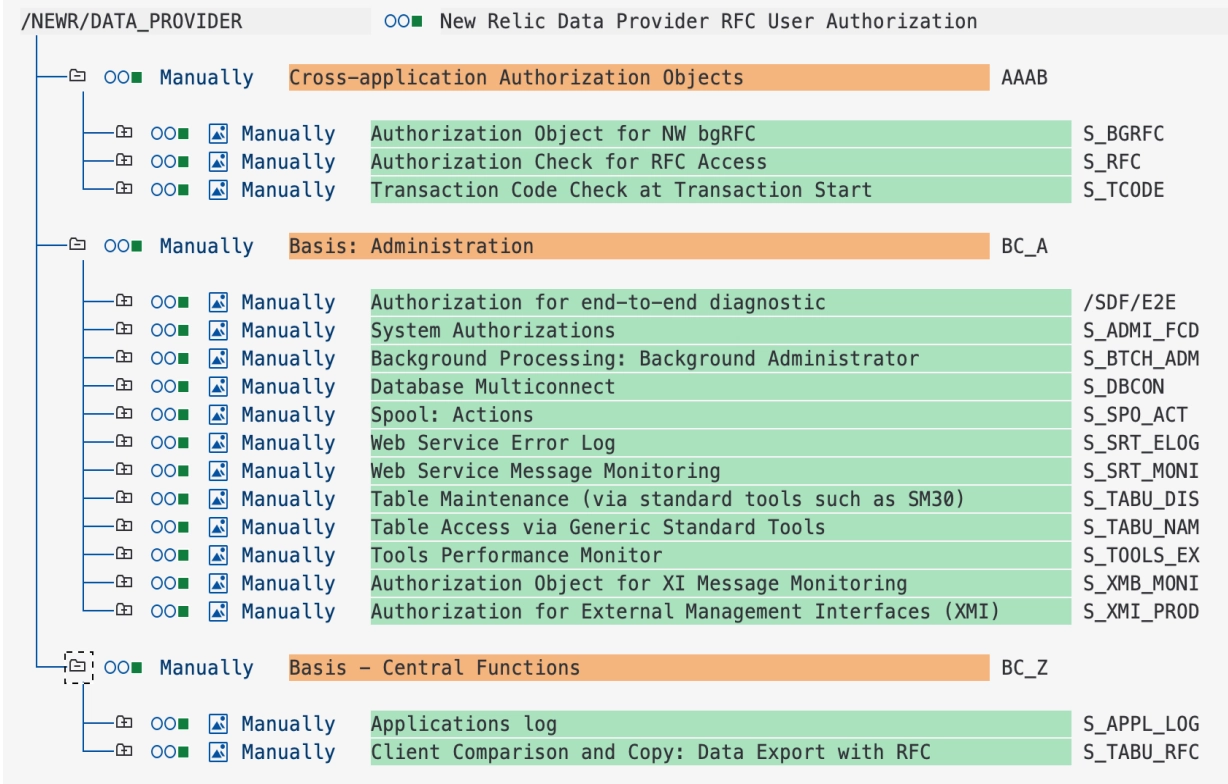Click the icon next to Tools Performance Monitor

click(218, 555)
